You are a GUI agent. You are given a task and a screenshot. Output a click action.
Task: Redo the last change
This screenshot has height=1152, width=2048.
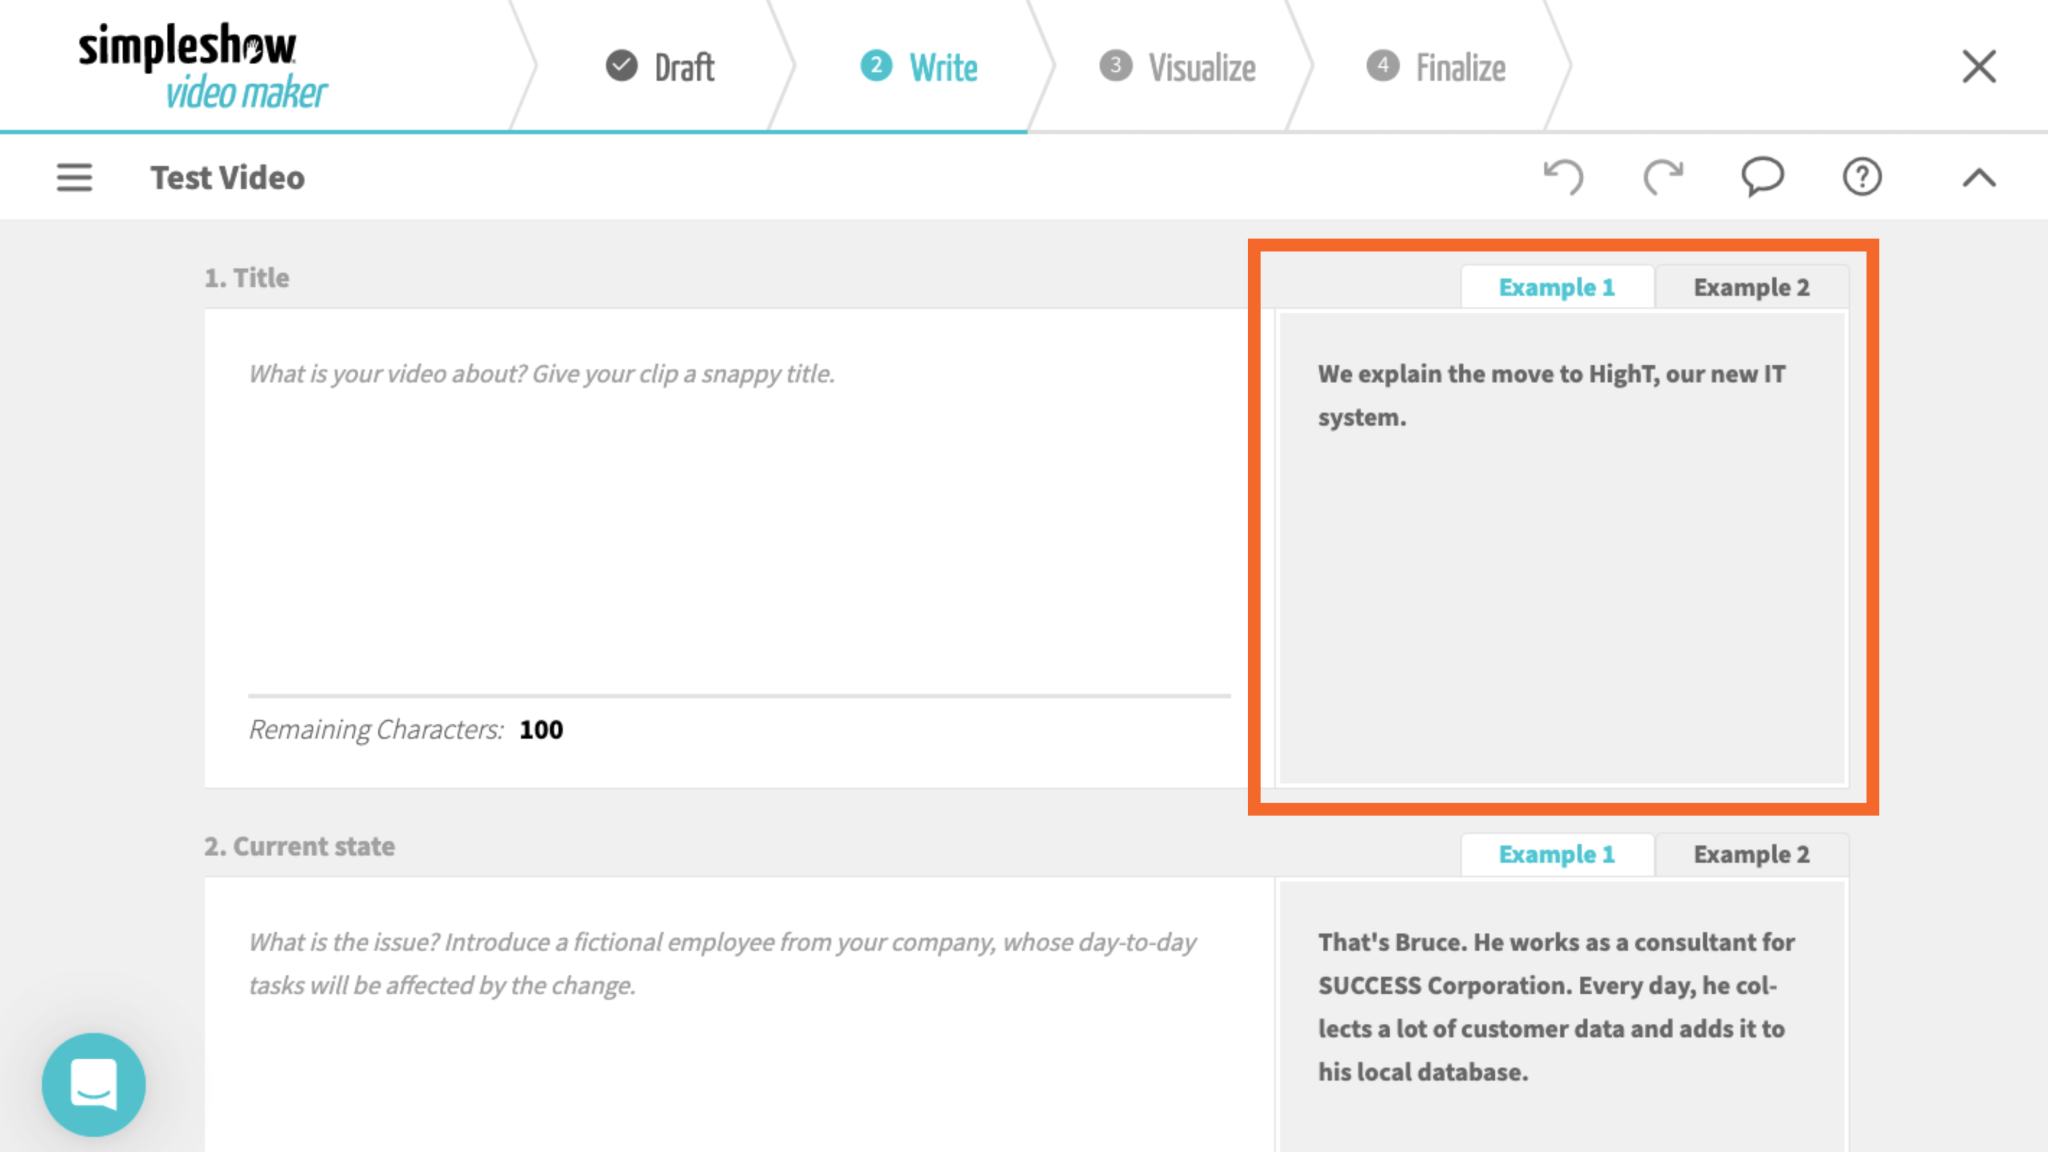pyautogui.click(x=1663, y=177)
